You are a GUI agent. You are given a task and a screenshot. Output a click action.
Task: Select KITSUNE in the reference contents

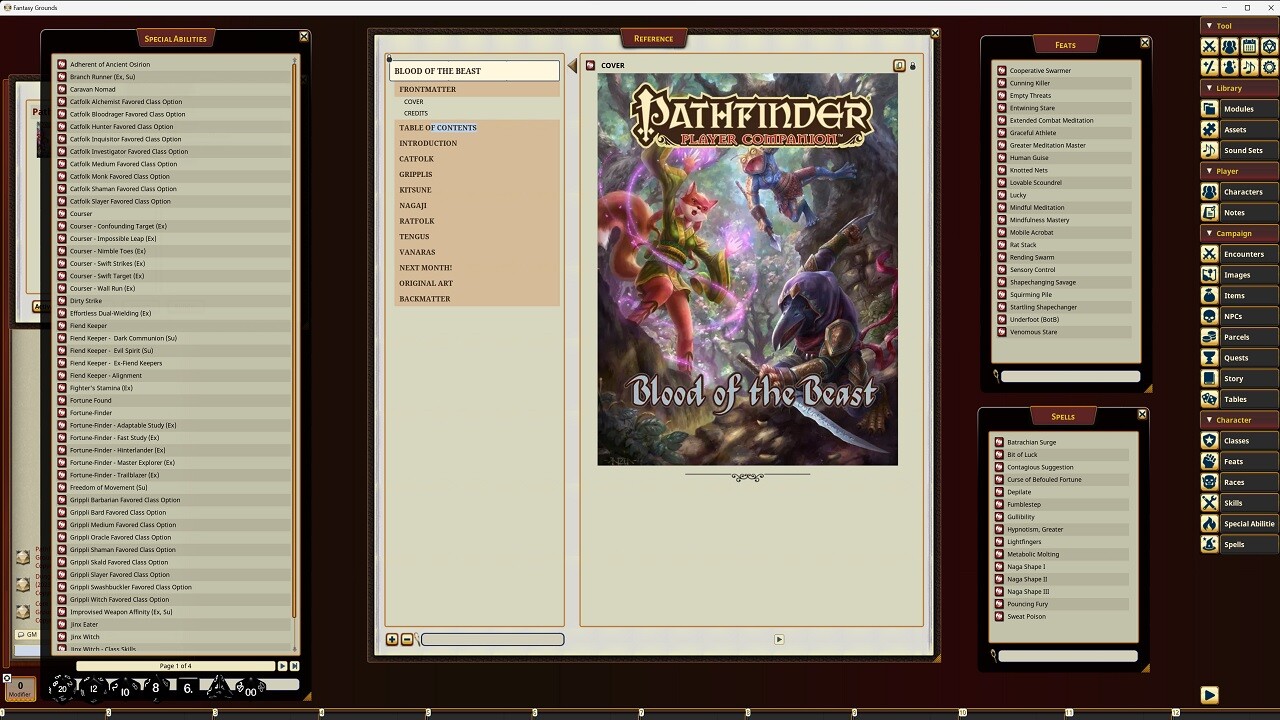pyautogui.click(x=415, y=189)
